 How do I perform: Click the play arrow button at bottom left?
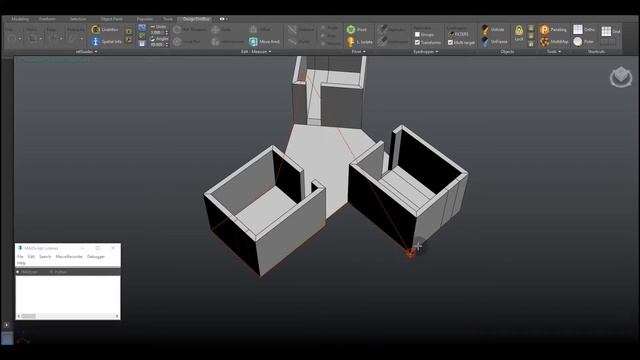pos(7,325)
